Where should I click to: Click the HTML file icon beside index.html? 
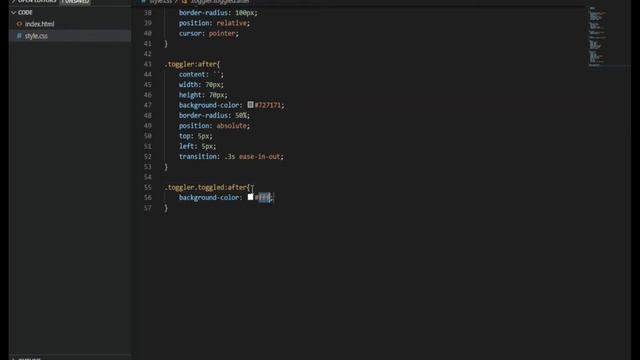point(19,24)
